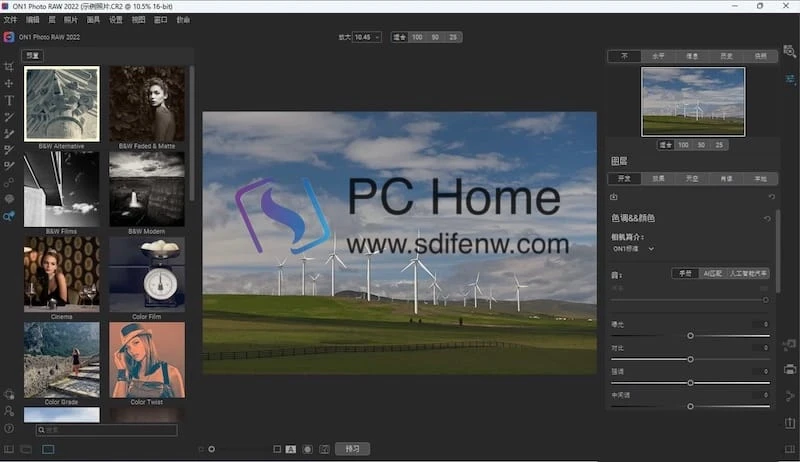Select the Transform move tool
This screenshot has width=800, height=462.
click(9, 83)
